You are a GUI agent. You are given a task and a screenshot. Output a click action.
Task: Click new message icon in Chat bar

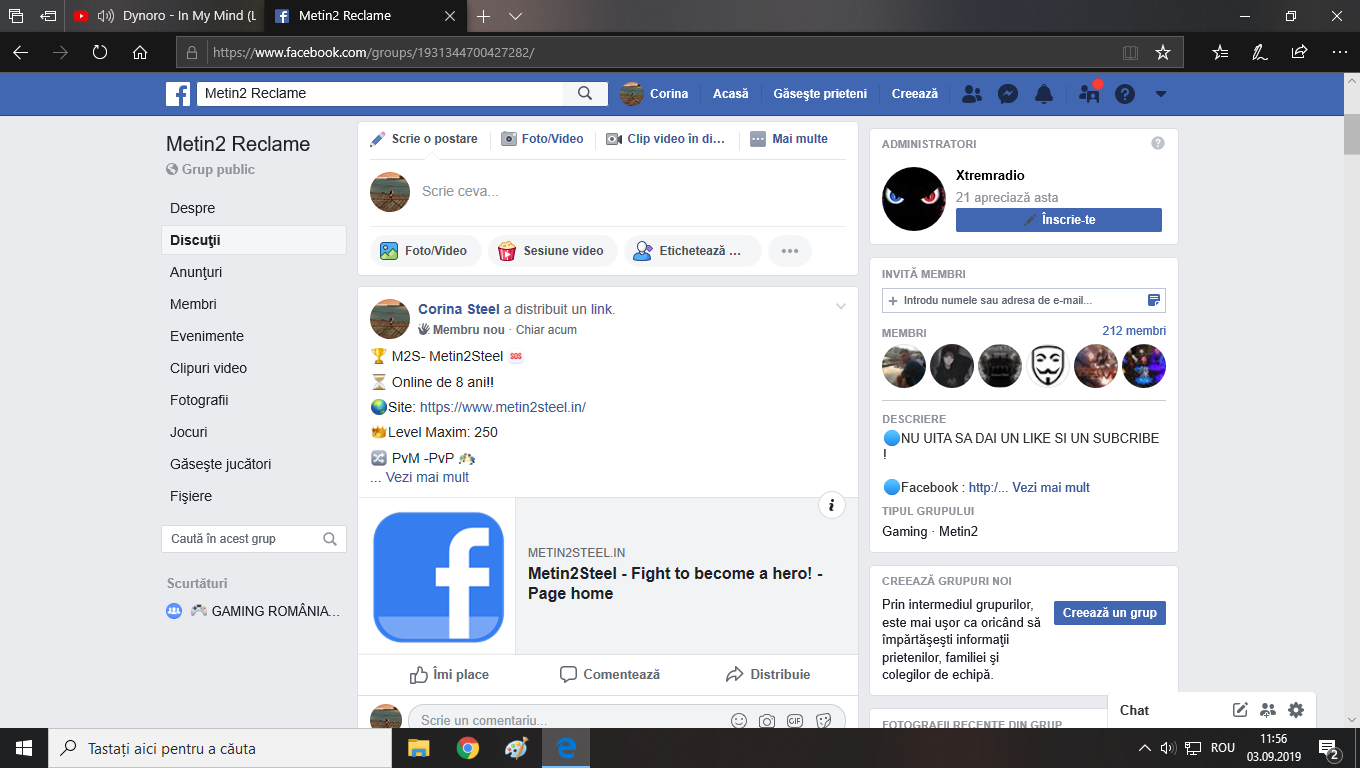pos(1240,710)
